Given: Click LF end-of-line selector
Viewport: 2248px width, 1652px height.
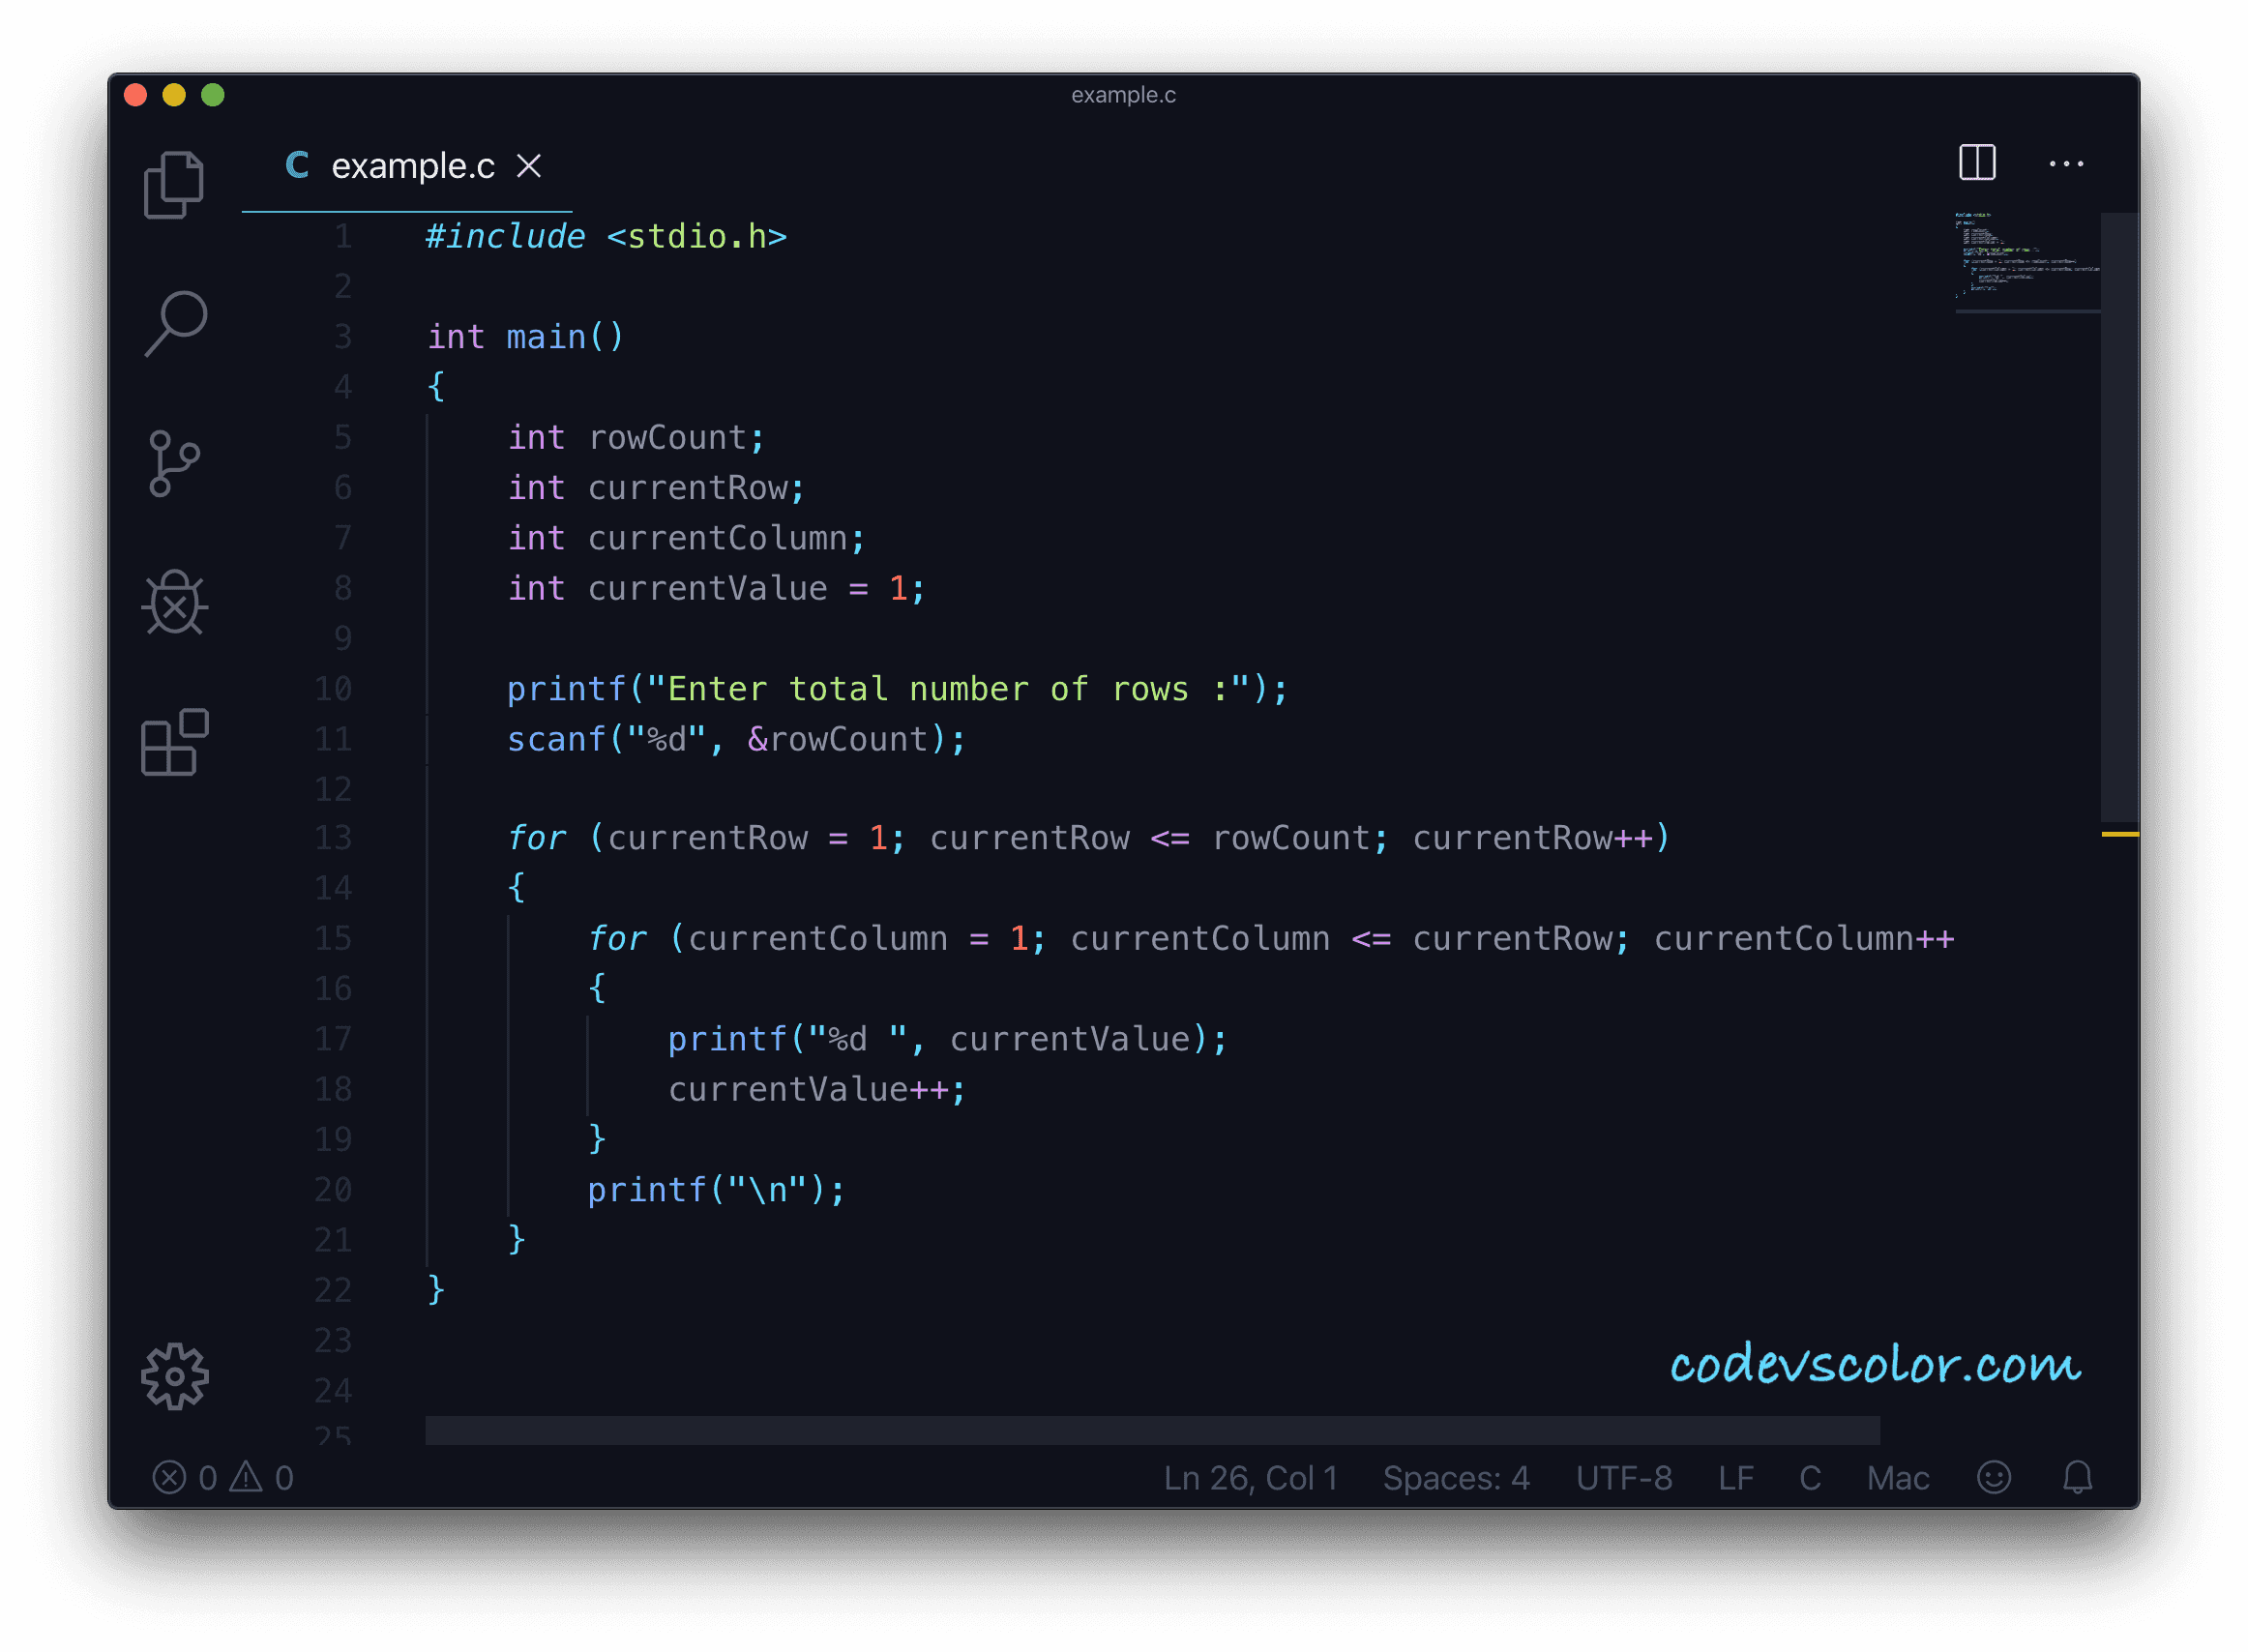Looking at the screenshot, I should point(1735,1477).
